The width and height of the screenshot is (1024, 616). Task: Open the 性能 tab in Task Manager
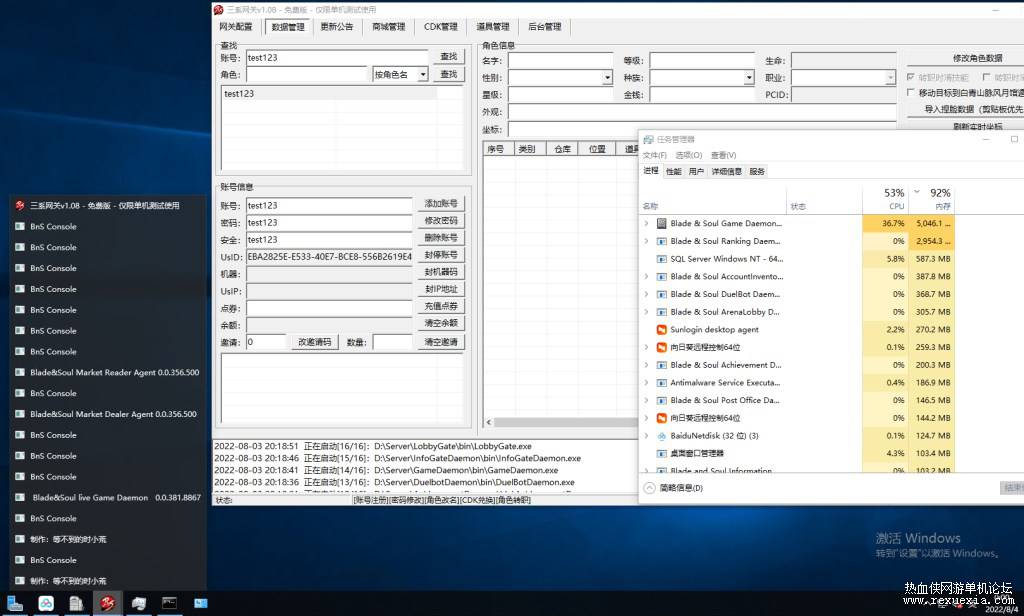point(674,171)
